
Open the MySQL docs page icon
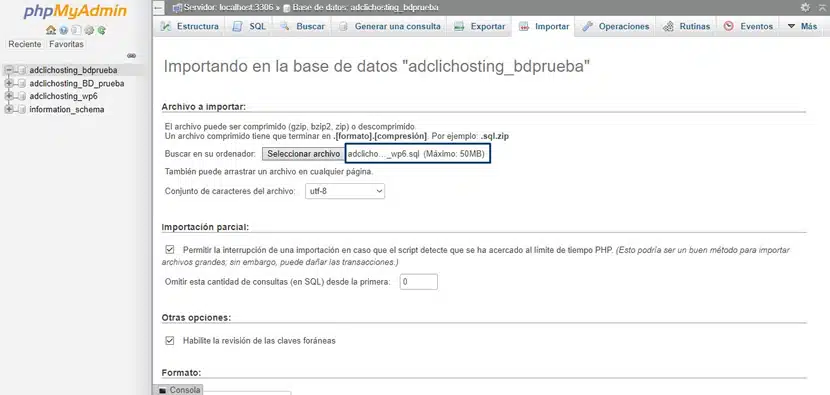[x=76, y=30]
